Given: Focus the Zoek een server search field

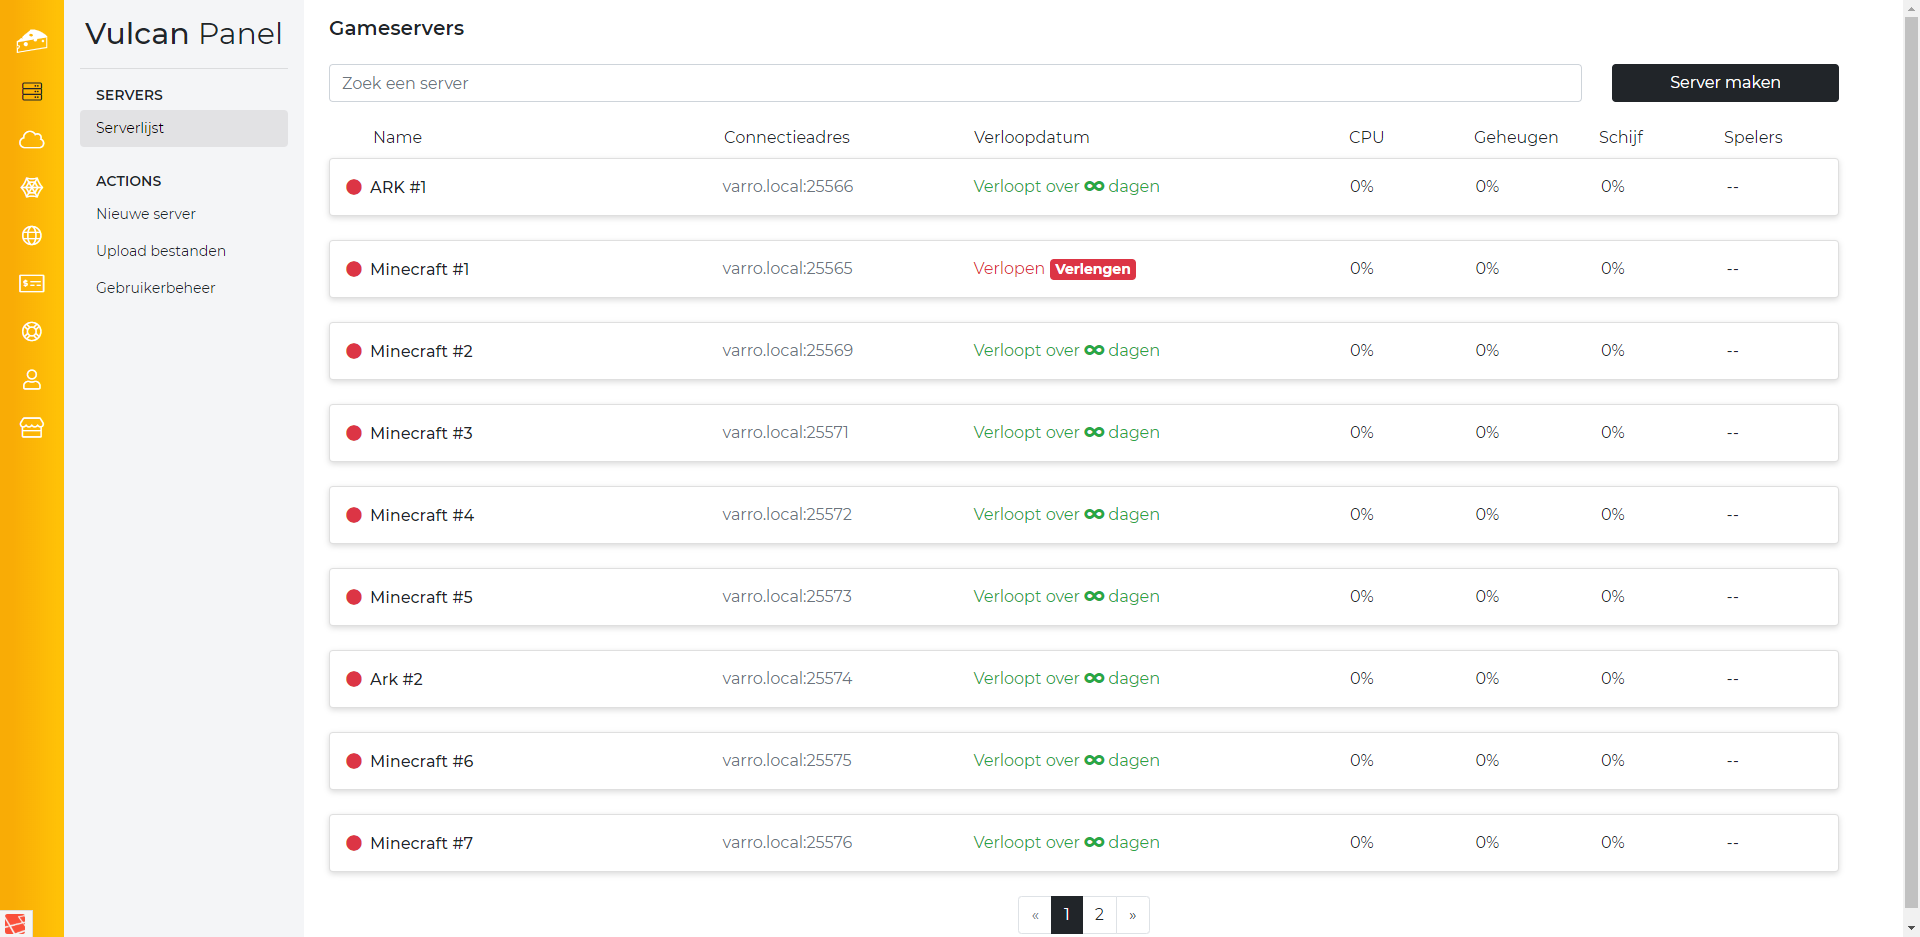Looking at the screenshot, I should pos(954,83).
